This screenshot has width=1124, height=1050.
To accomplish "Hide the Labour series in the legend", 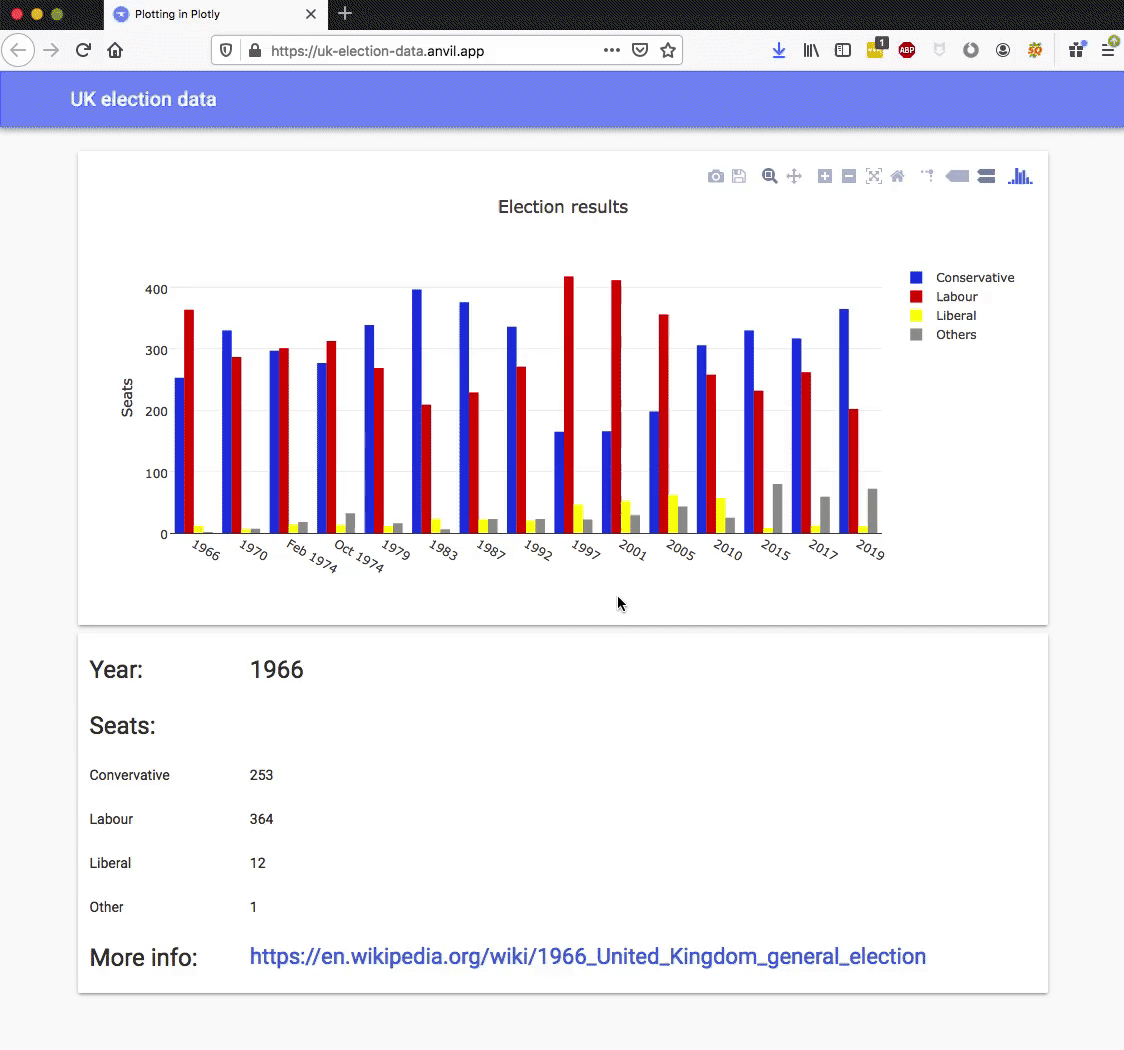I will pyautogui.click(x=957, y=296).
